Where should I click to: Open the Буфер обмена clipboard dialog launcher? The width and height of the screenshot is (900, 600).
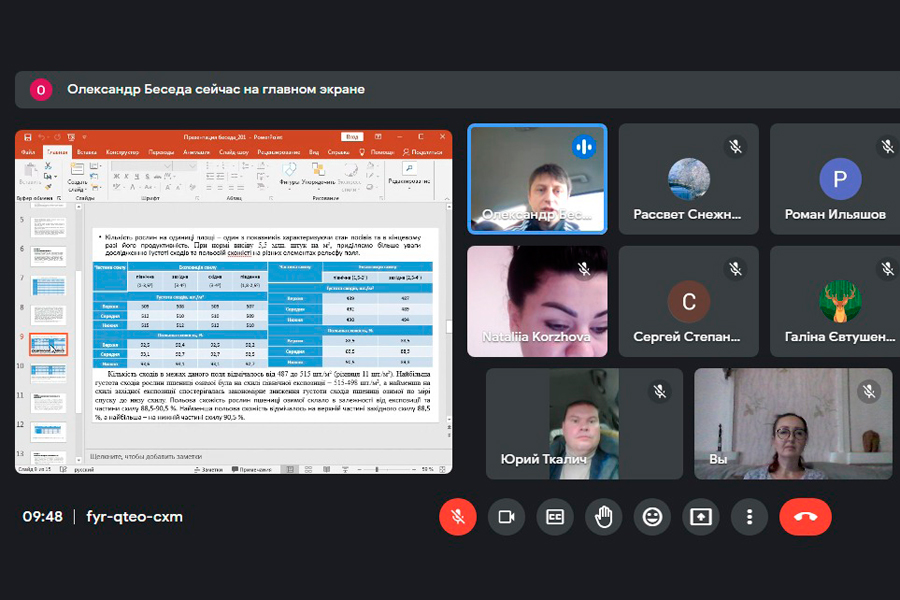pyautogui.click(x=59, y=198)
